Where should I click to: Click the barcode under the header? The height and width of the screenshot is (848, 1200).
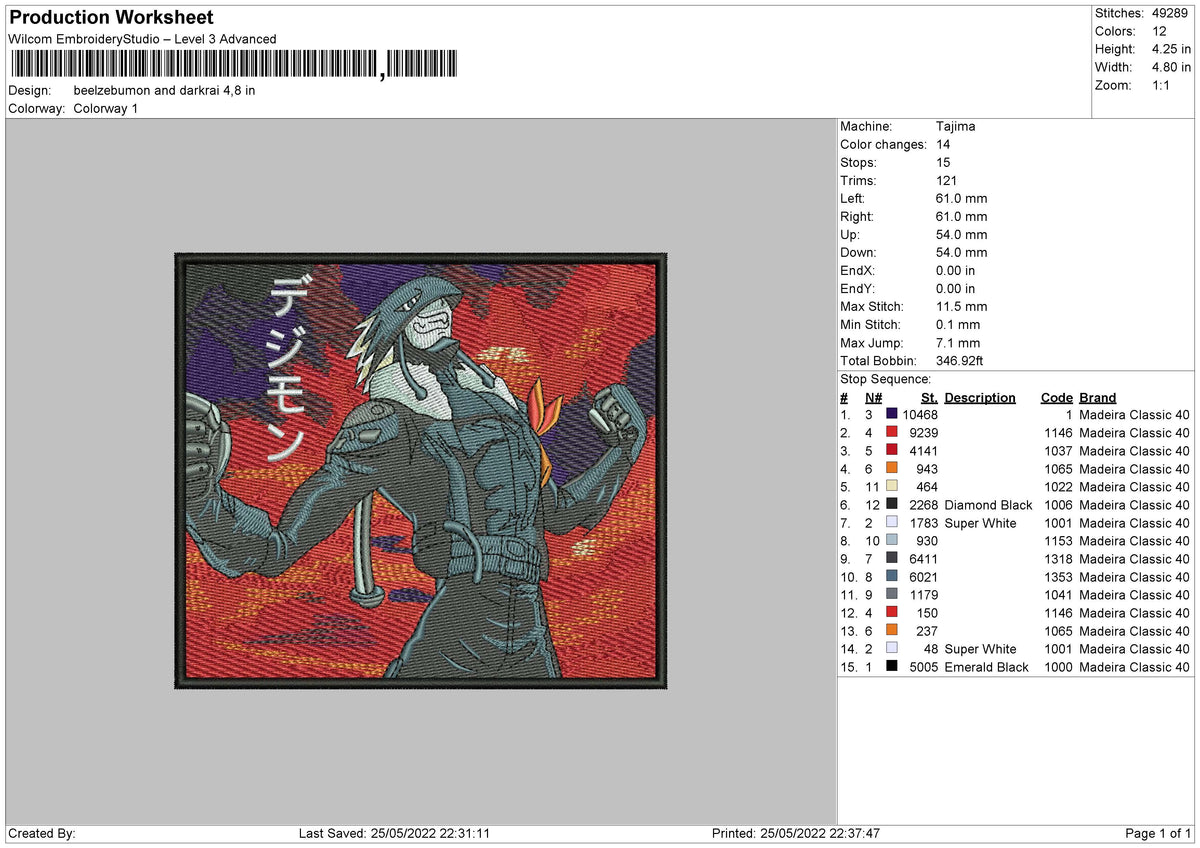(234, 66)
